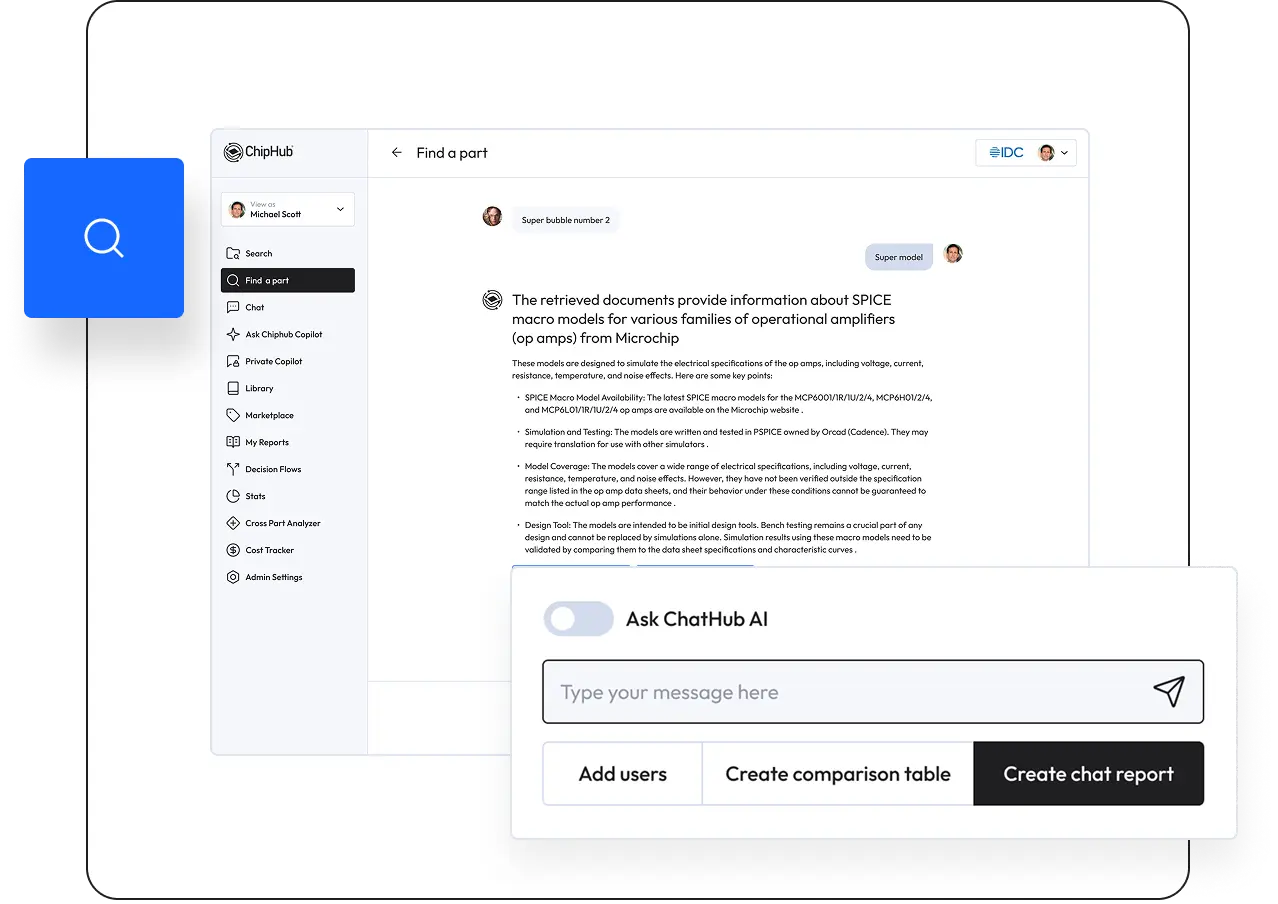Image resolution: width=1278 pixels, height=904 pixels.
Task: Click the Create chat report button
Action: [x=1088, y=774]
